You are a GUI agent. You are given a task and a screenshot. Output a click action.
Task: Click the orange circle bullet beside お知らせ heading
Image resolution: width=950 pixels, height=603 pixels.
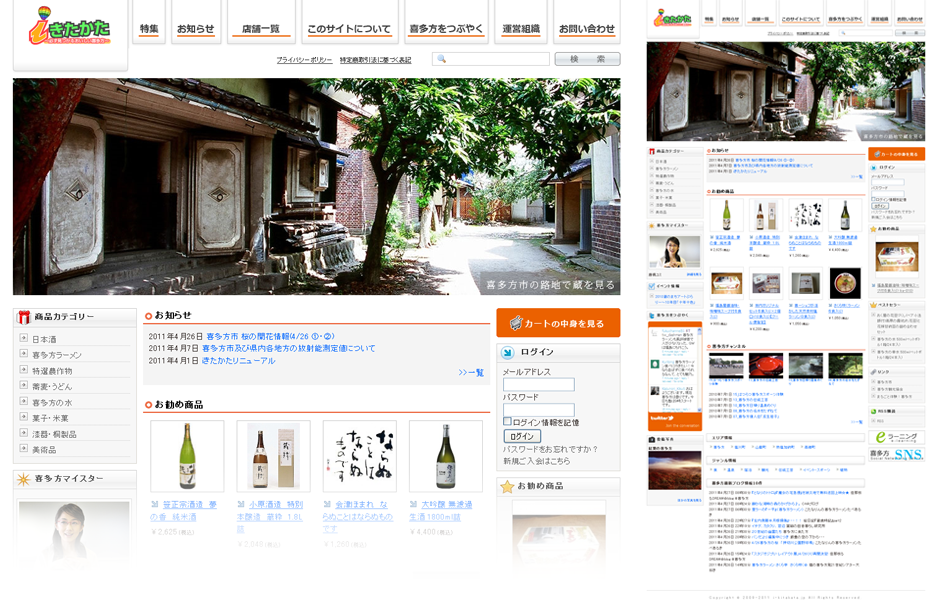click(x=148, y=316)
